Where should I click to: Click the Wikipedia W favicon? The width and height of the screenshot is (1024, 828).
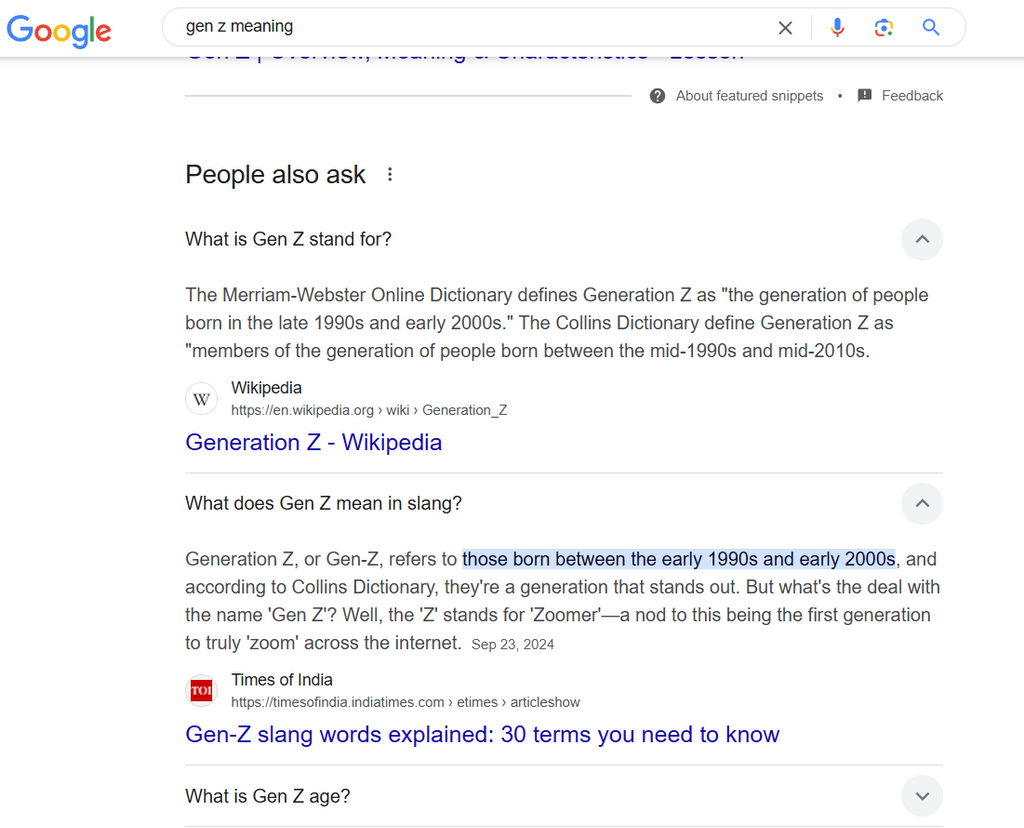[201, 398]
